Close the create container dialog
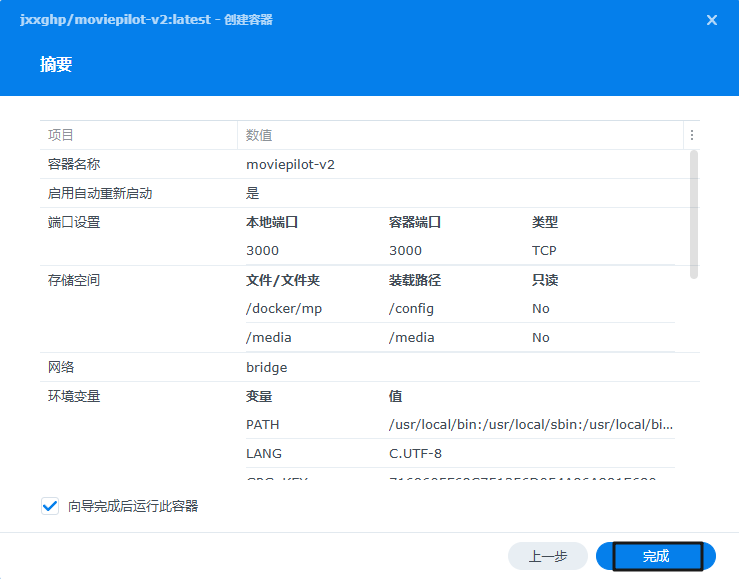This screenshot has width=739, height=579. [x=711, y=20]
